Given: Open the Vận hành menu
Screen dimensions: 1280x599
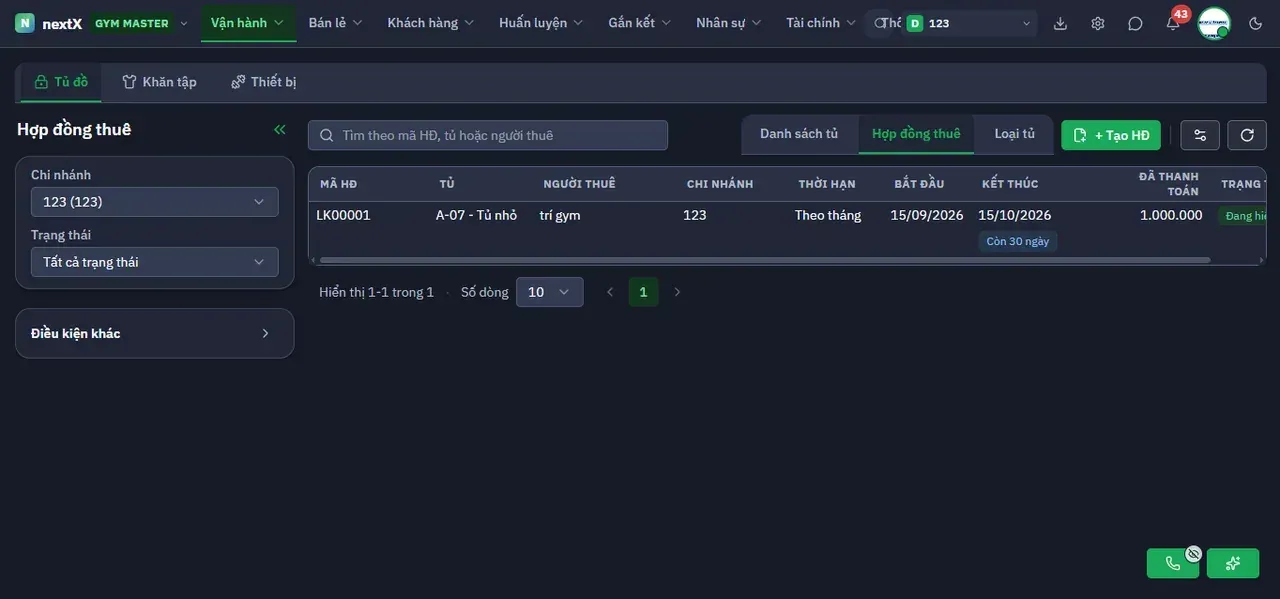Looking at the screenshot, I should tap(248, 23).
